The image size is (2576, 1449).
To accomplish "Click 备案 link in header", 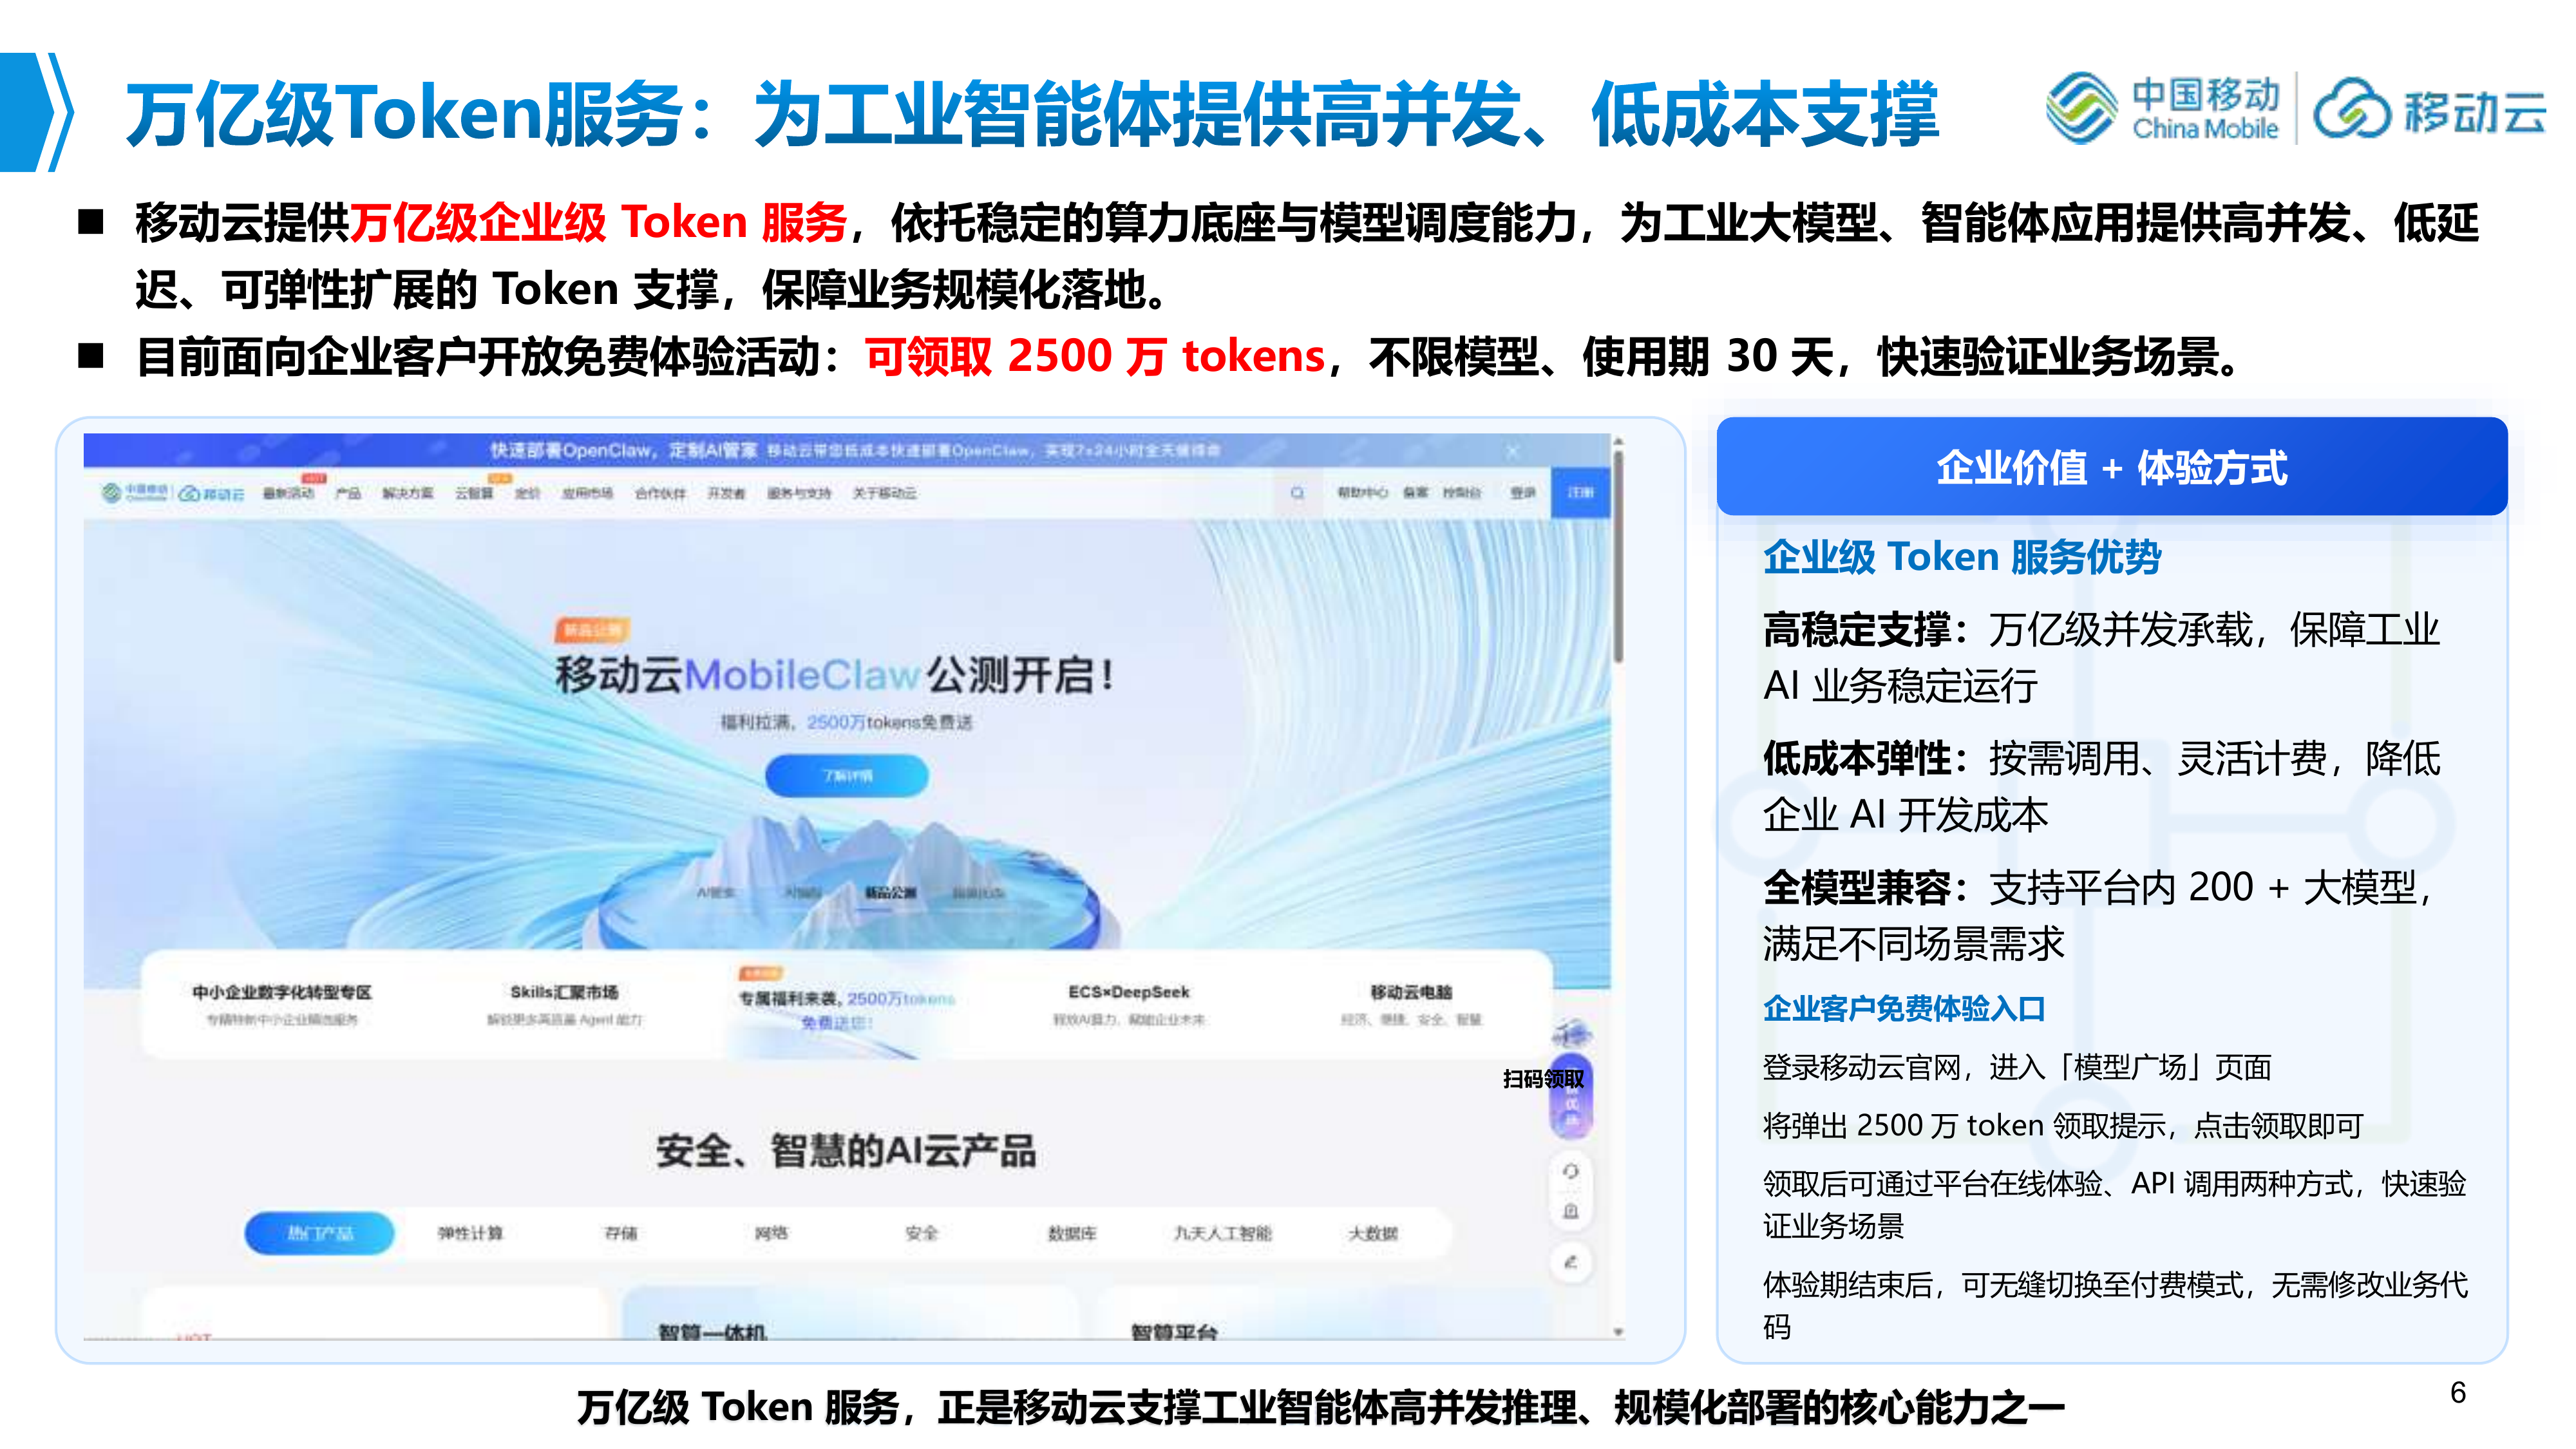I will click(x=1415, y=493).
